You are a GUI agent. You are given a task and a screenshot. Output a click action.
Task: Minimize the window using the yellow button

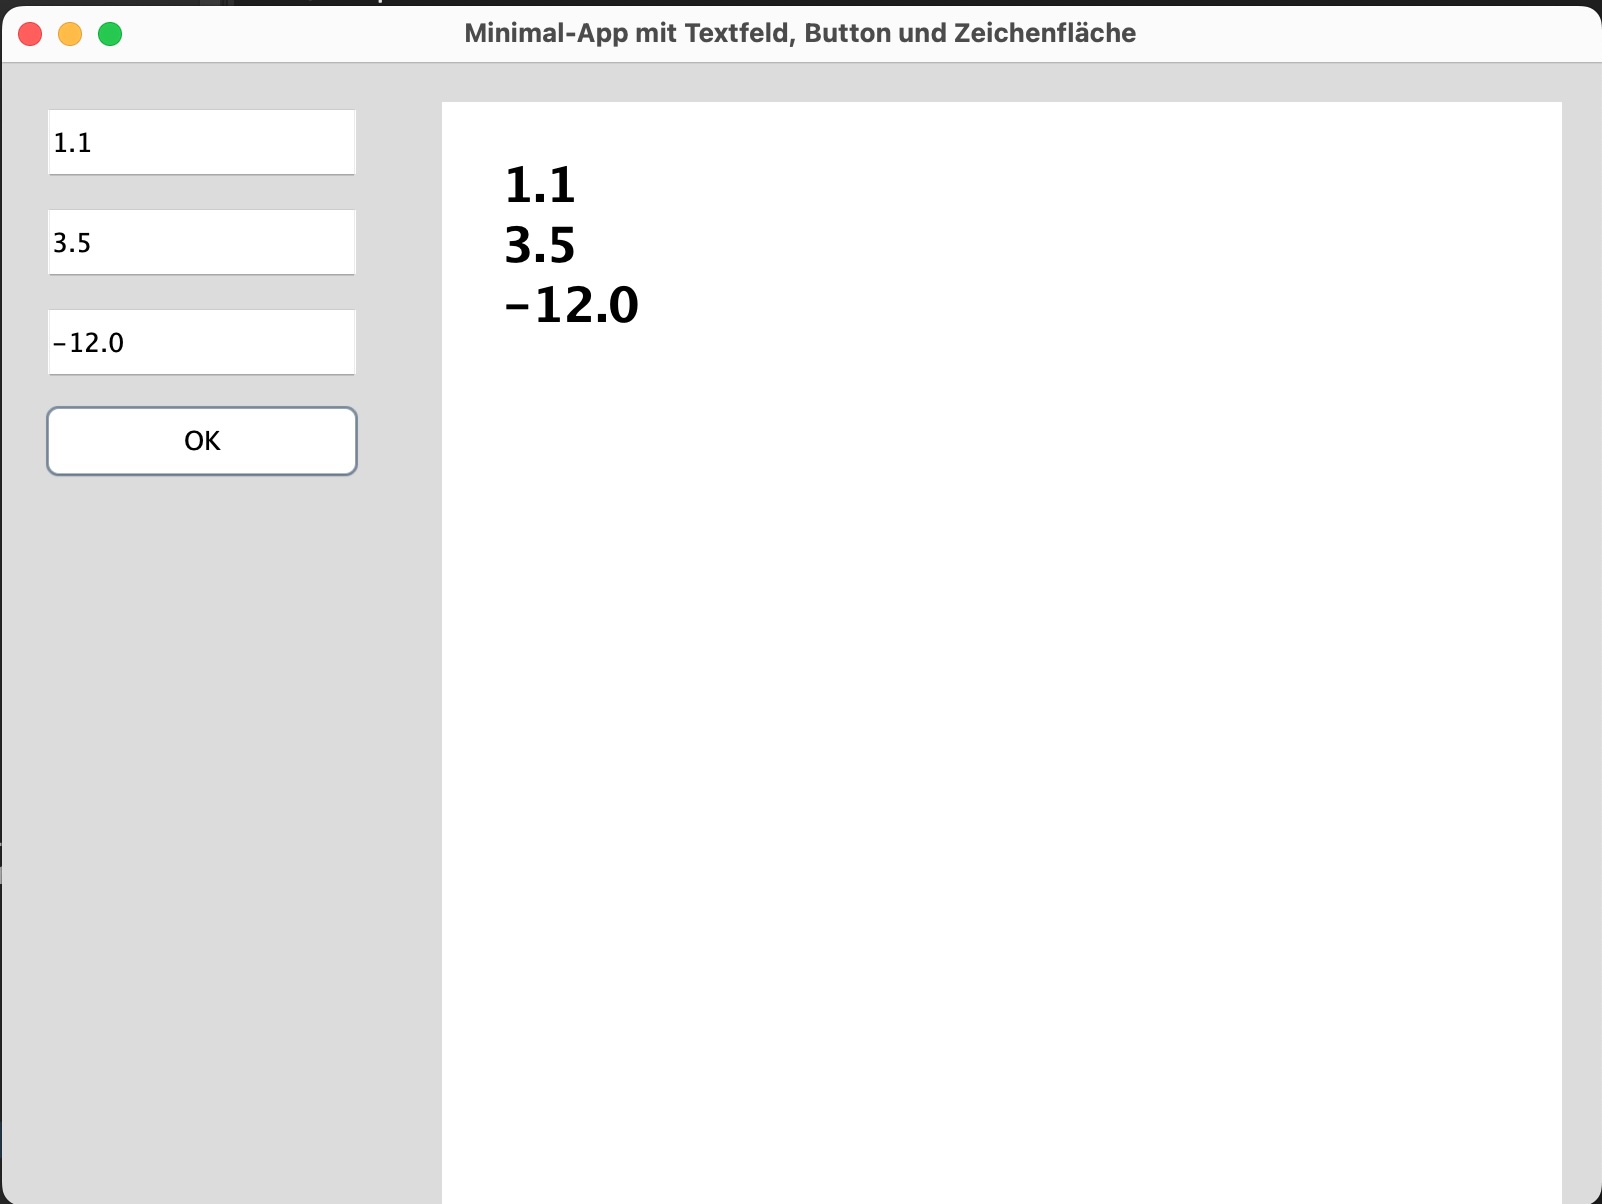pyautogui.click(x=70, y=34)
